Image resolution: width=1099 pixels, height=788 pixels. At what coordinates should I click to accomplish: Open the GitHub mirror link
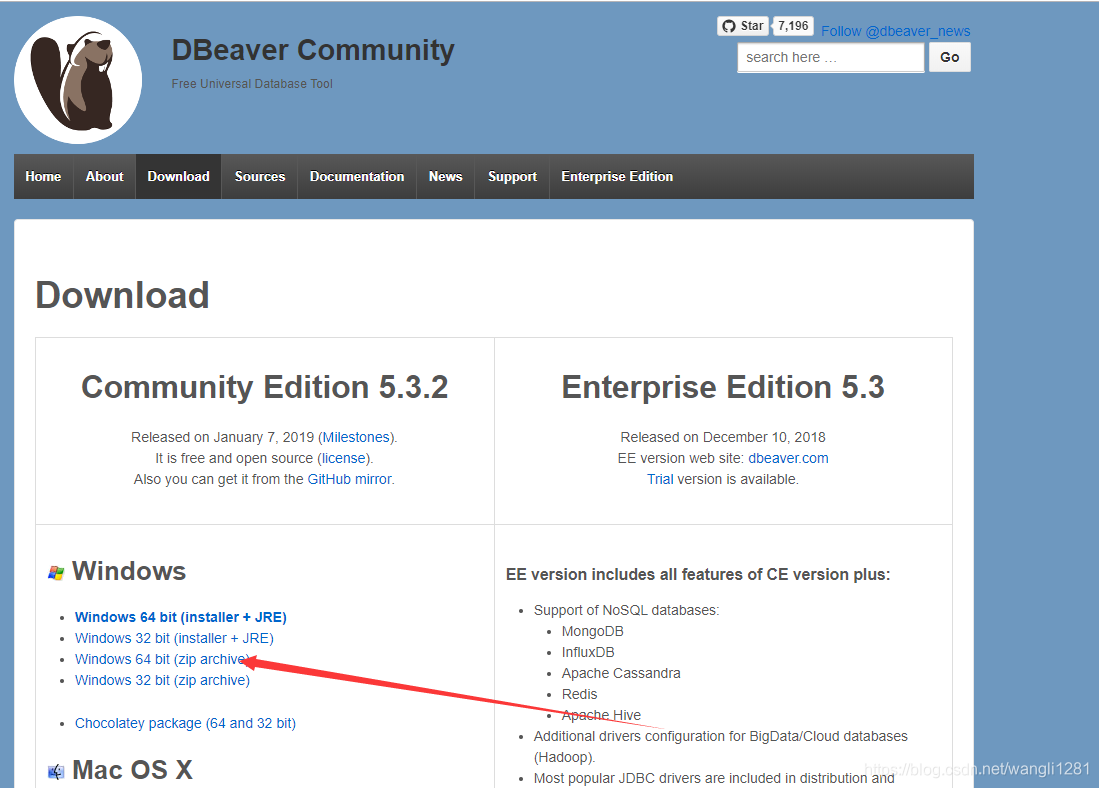349,480
